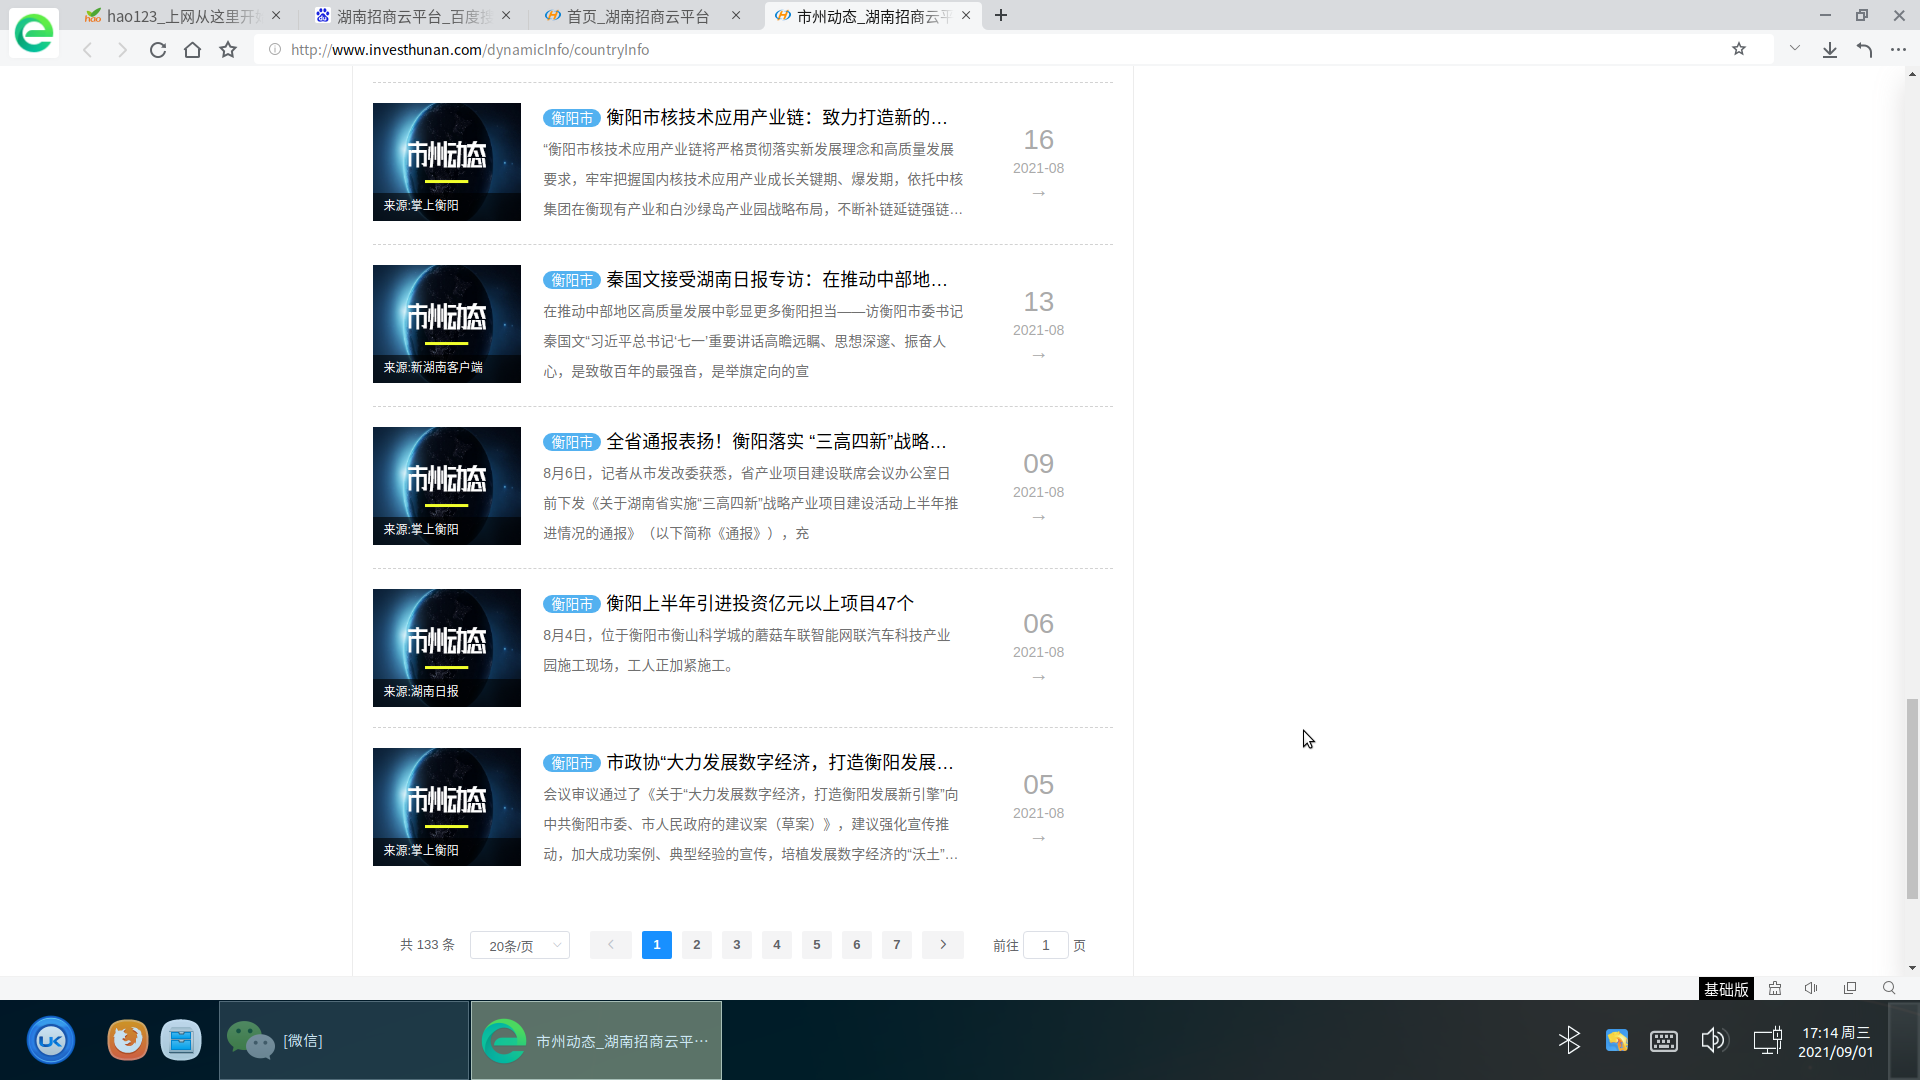The image size is (1920, 1080).
Task: Click the vertical scrollbar thumb
Action: click(x=1912, y=799)
